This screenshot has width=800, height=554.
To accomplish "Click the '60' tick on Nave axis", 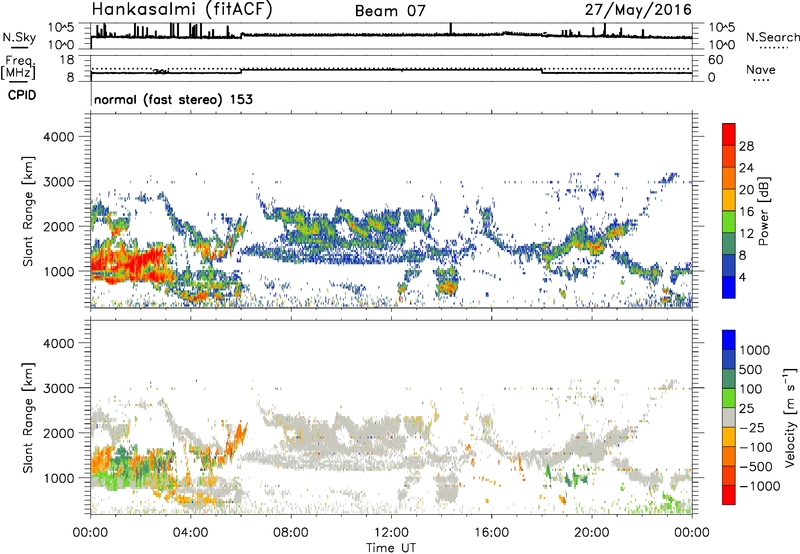I will tap(715, 60).
